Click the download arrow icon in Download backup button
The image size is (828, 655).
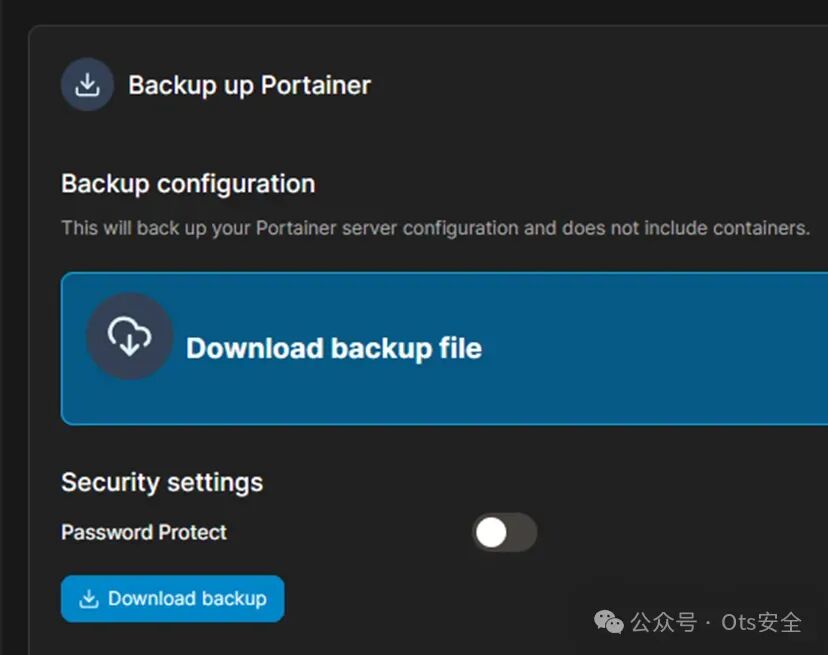pos(89,599)
